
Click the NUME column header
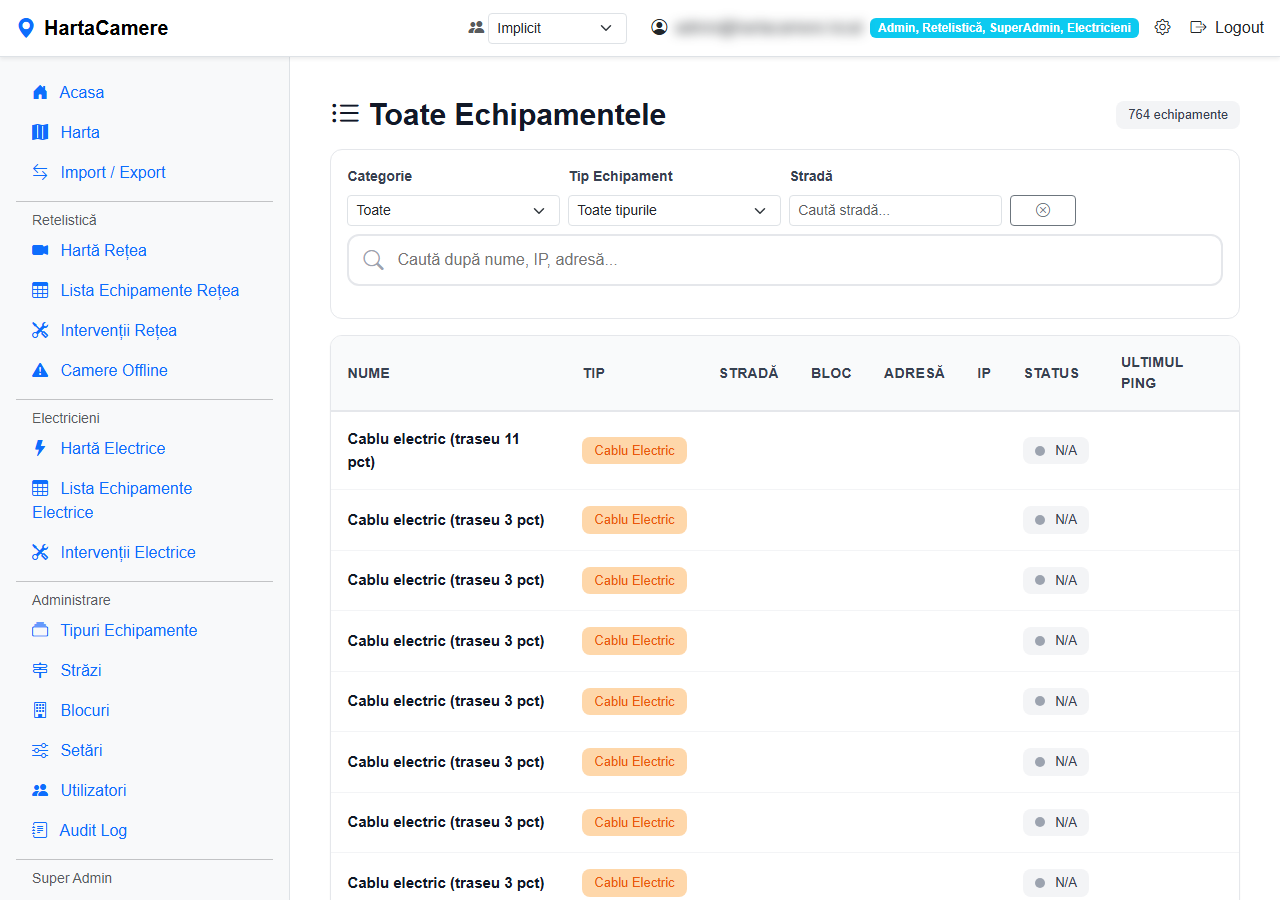pyautogui.click(x=369, y=373)
